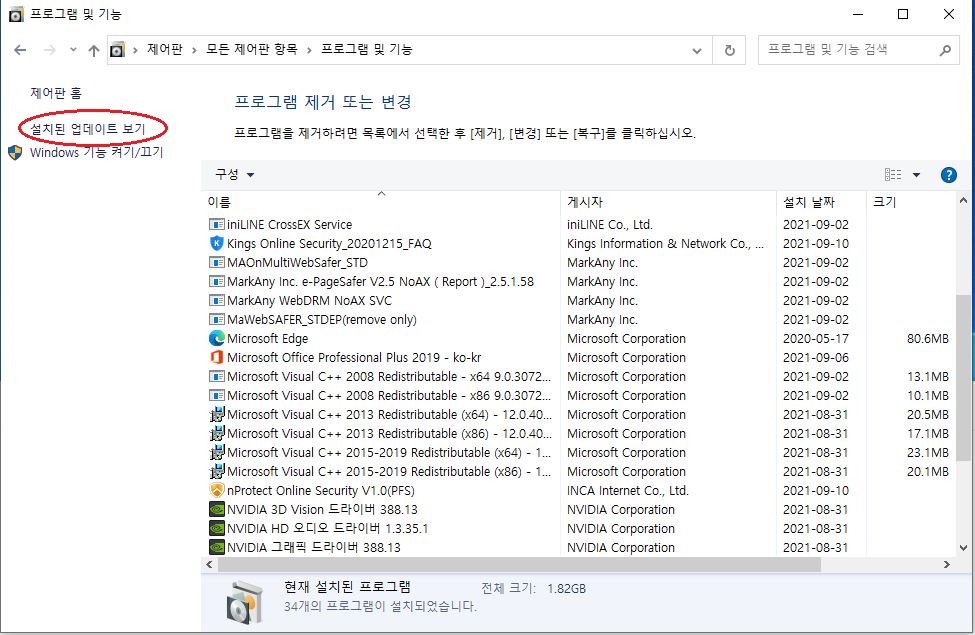Click the INCA Internet Co., Ltd. publisher
This screenshot has height=635, width=975.
[x=627, y=491]
